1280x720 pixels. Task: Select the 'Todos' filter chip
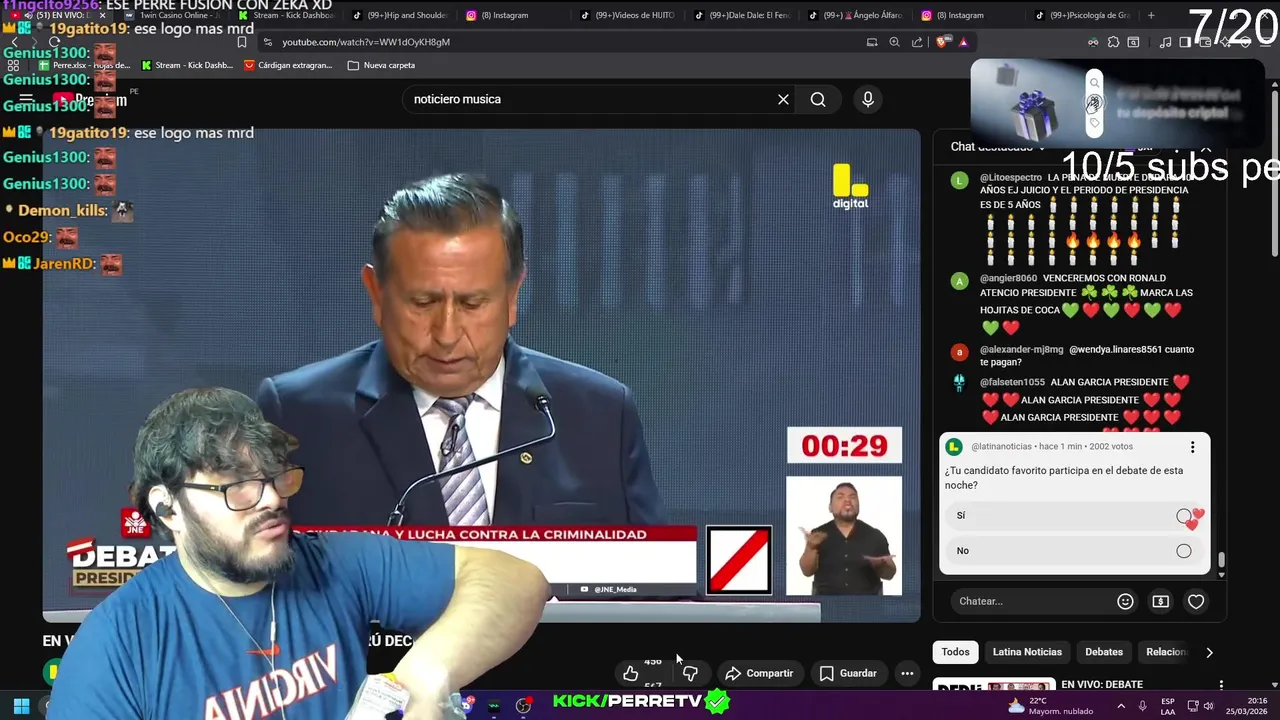(955, 652)
